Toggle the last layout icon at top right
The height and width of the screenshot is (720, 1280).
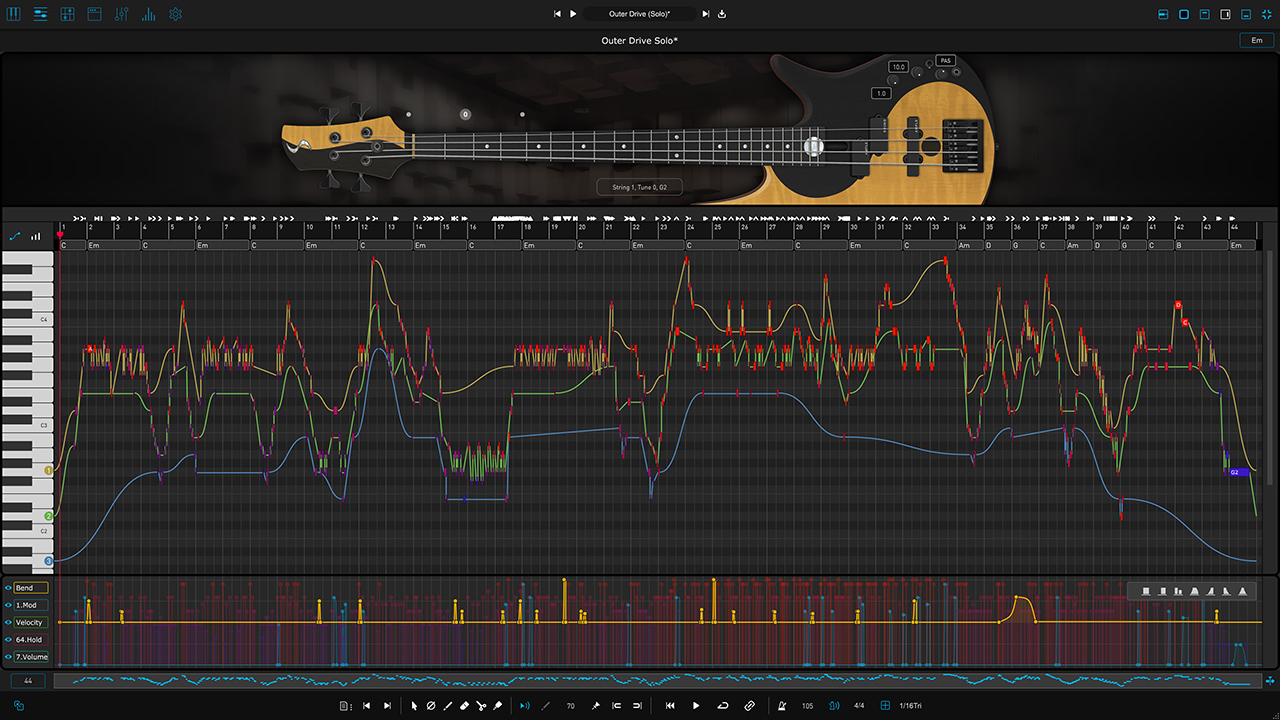click(1266, 14)
